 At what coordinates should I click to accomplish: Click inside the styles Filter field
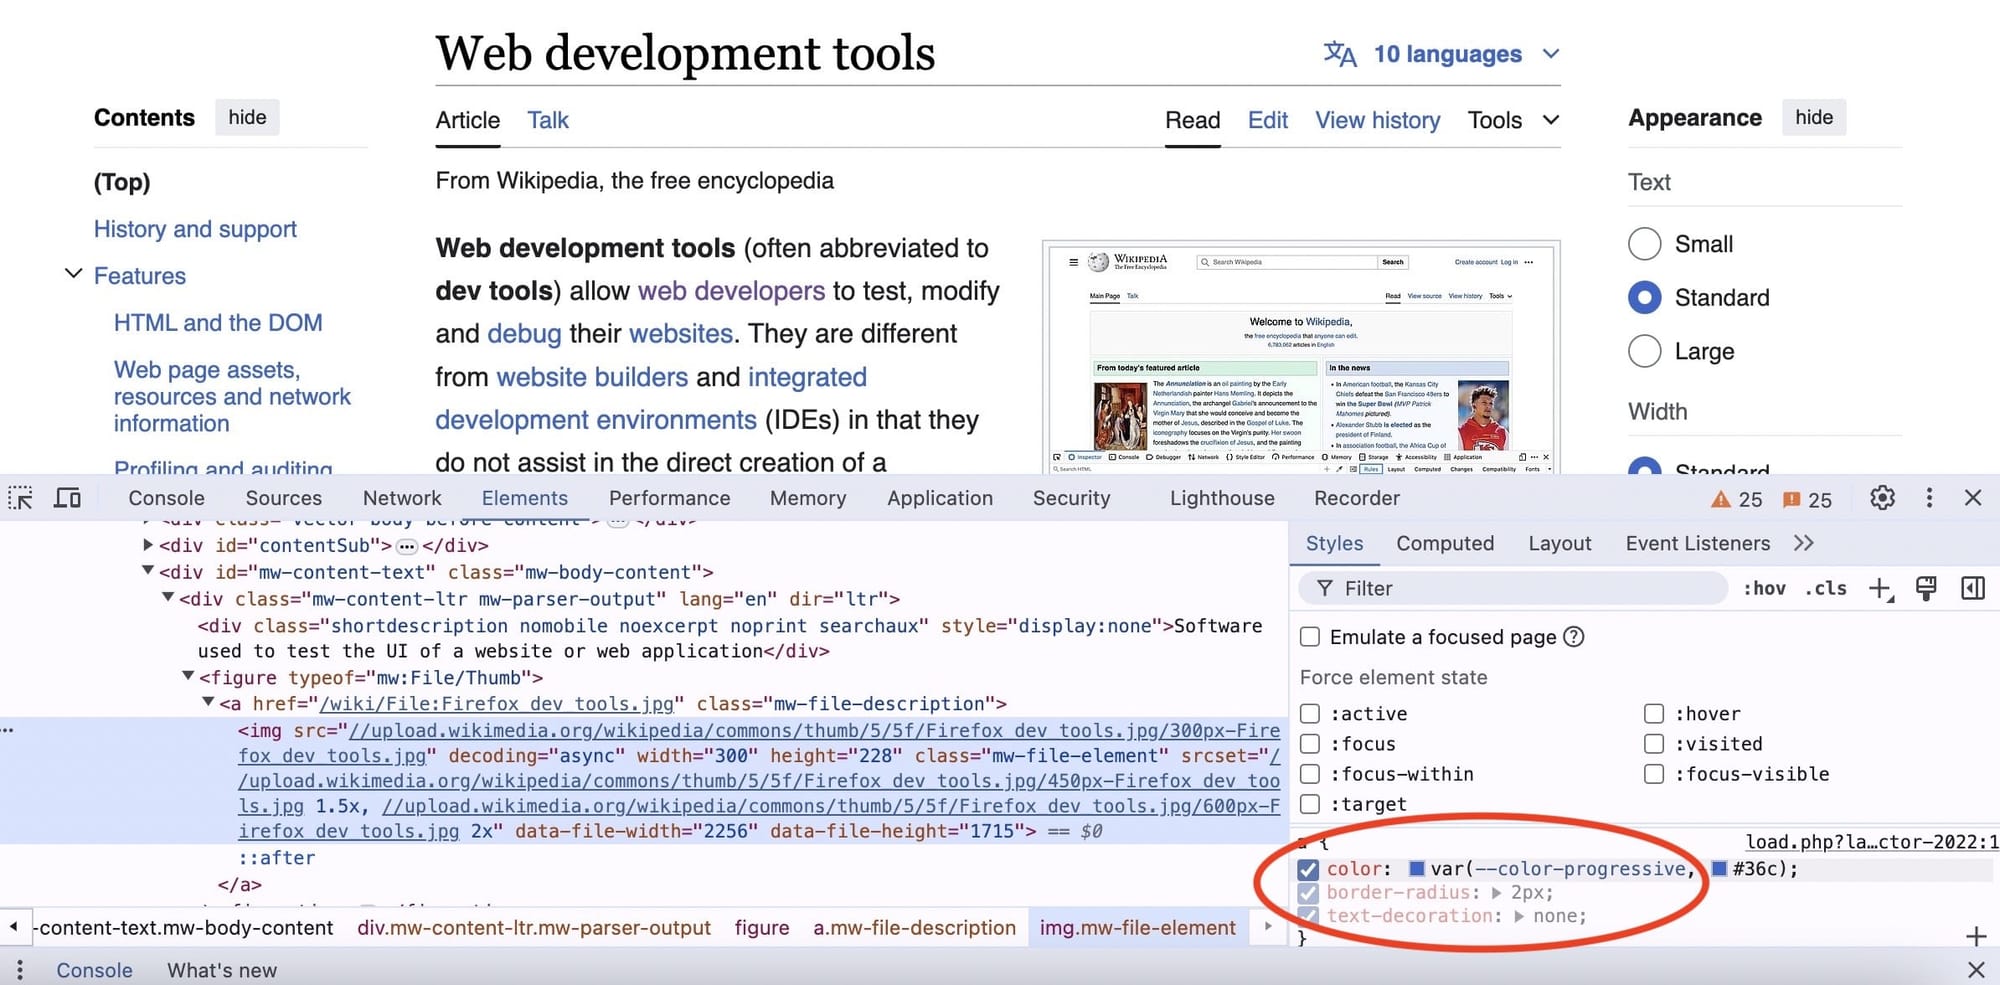[x=1500, y=588]
